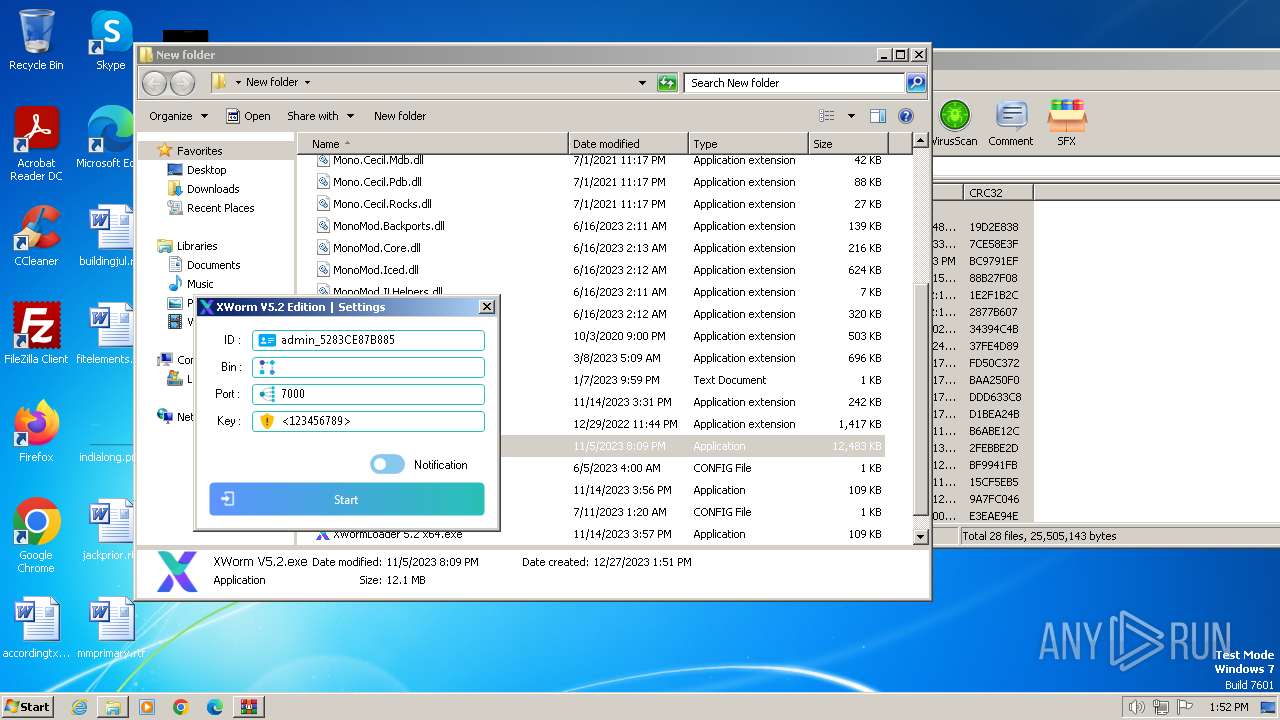Select Downloads under Favorites
The width and height of the screenshot is (1280, 720).
tap(213, 189)
